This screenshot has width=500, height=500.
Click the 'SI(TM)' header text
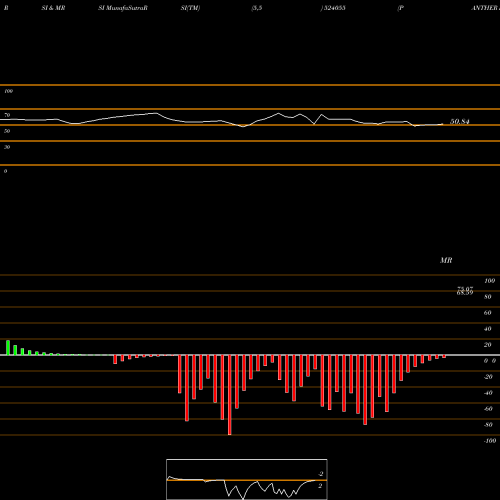point(190,8)
